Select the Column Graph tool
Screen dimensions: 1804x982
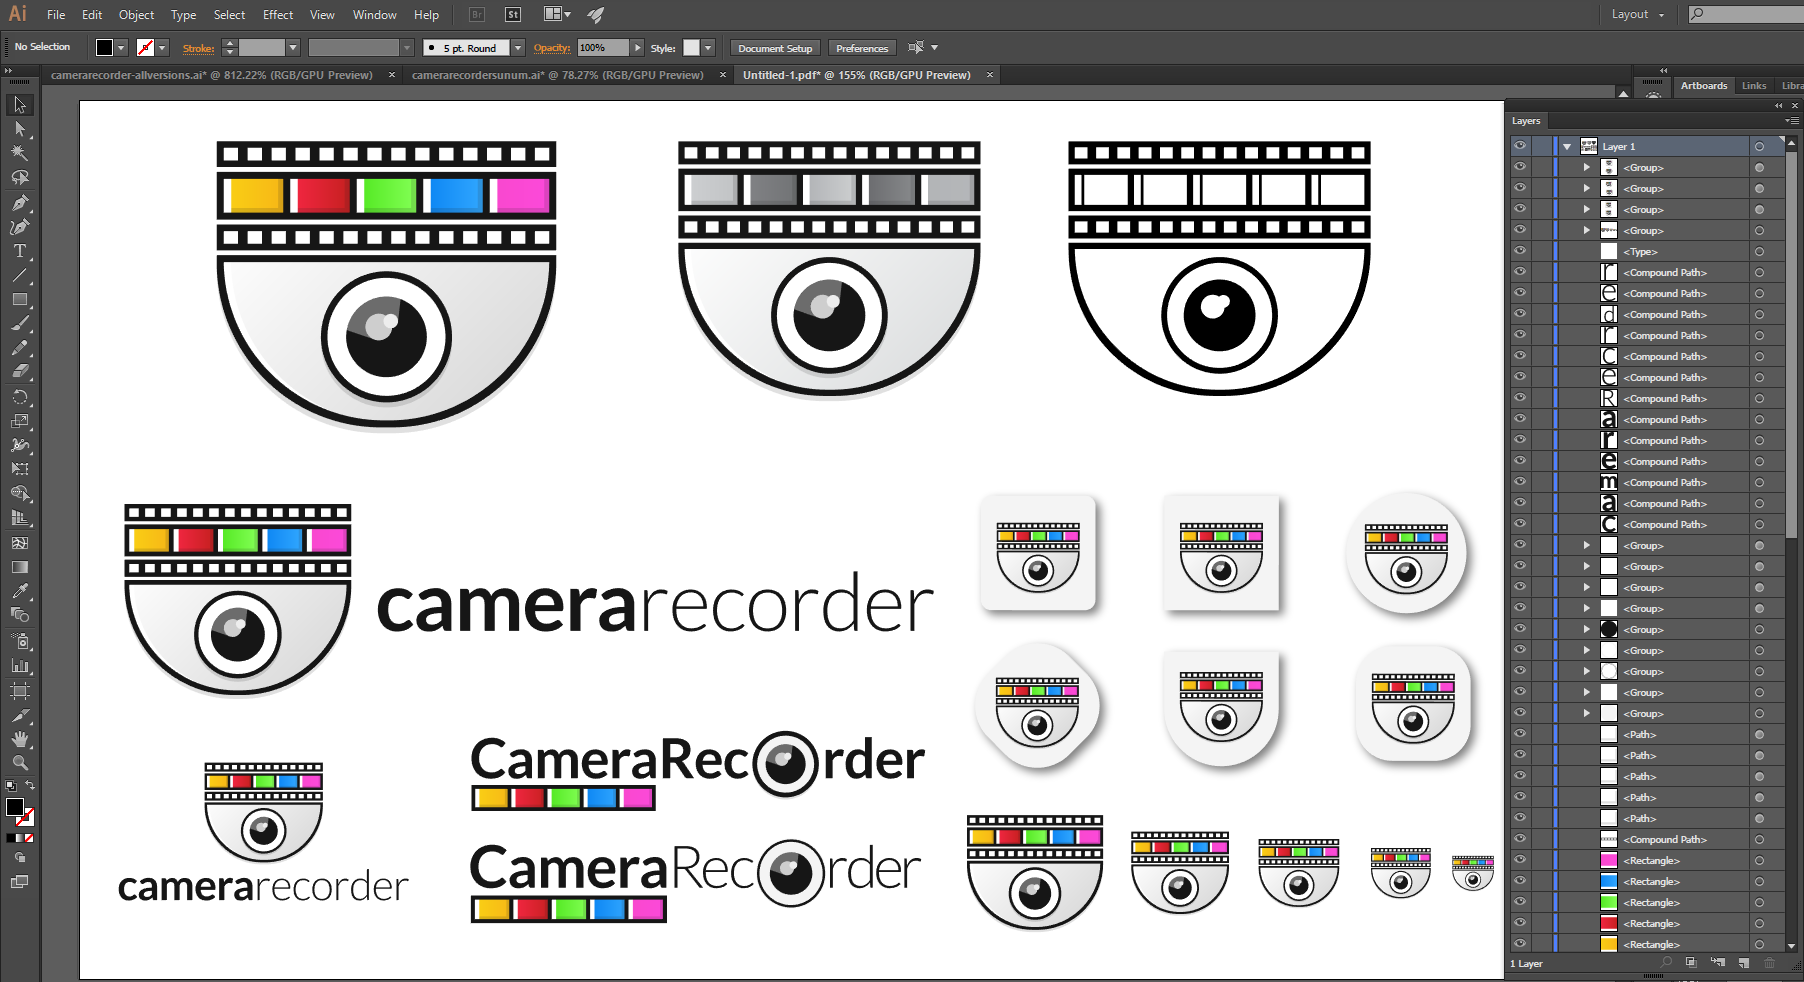pos(19,665)
